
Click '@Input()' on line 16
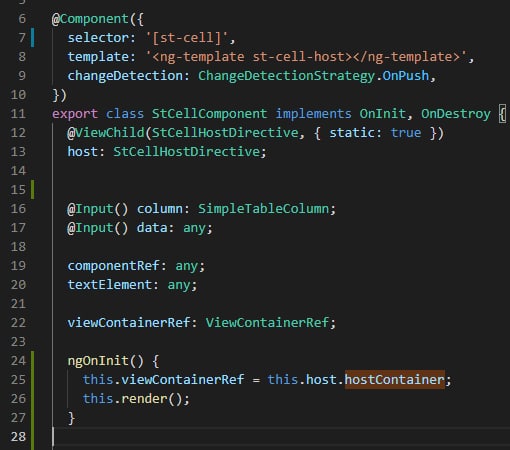(x=98, y=209)
